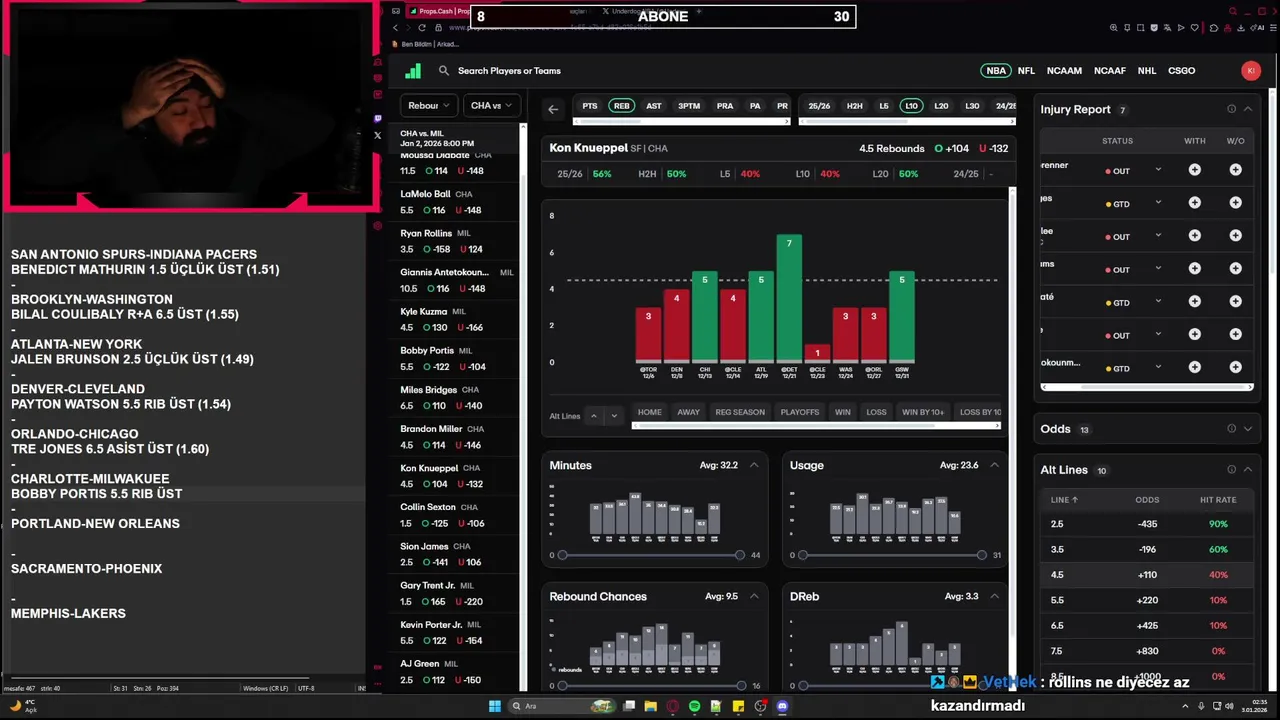Collapse the DReb chart panel
This screenshot has width=1280, height=720.
pos(994,596)
